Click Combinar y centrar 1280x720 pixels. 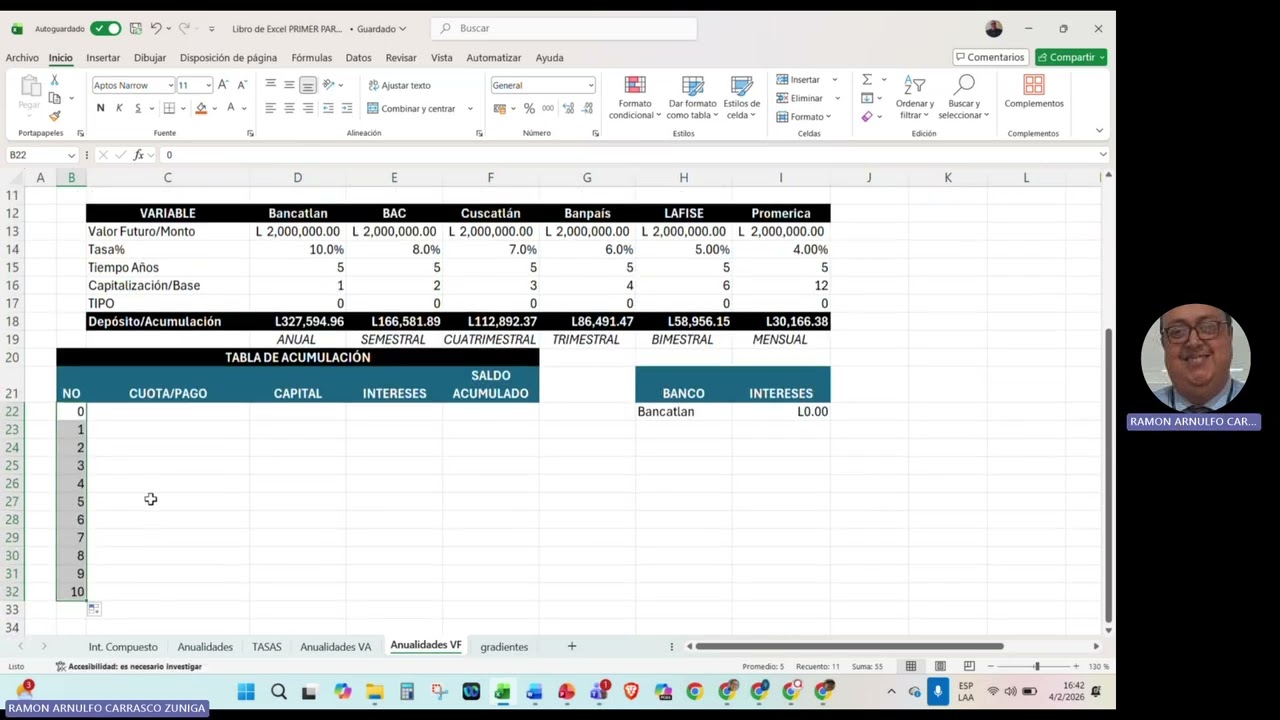[411, 108]
